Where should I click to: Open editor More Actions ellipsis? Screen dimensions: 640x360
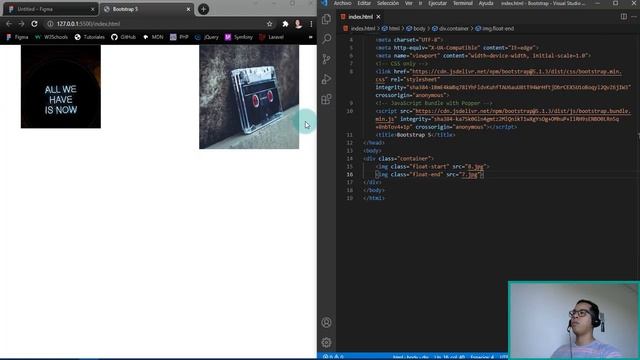(x=634, y=16)
